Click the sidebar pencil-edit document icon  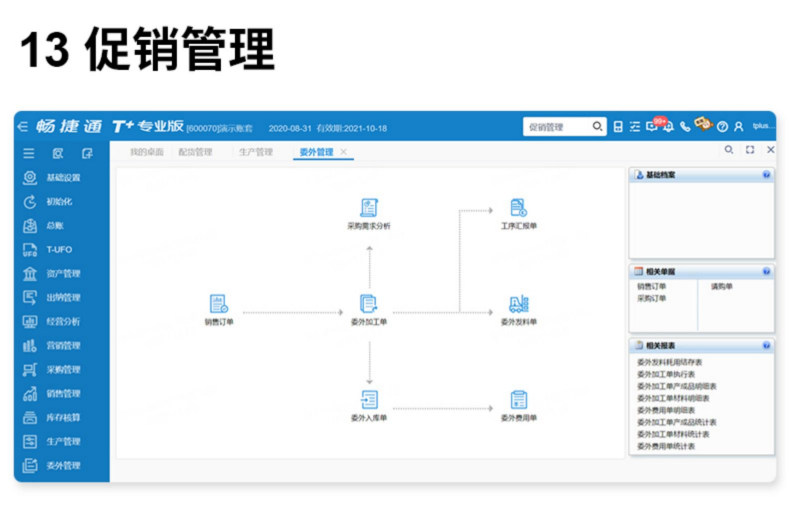(87, 153)
